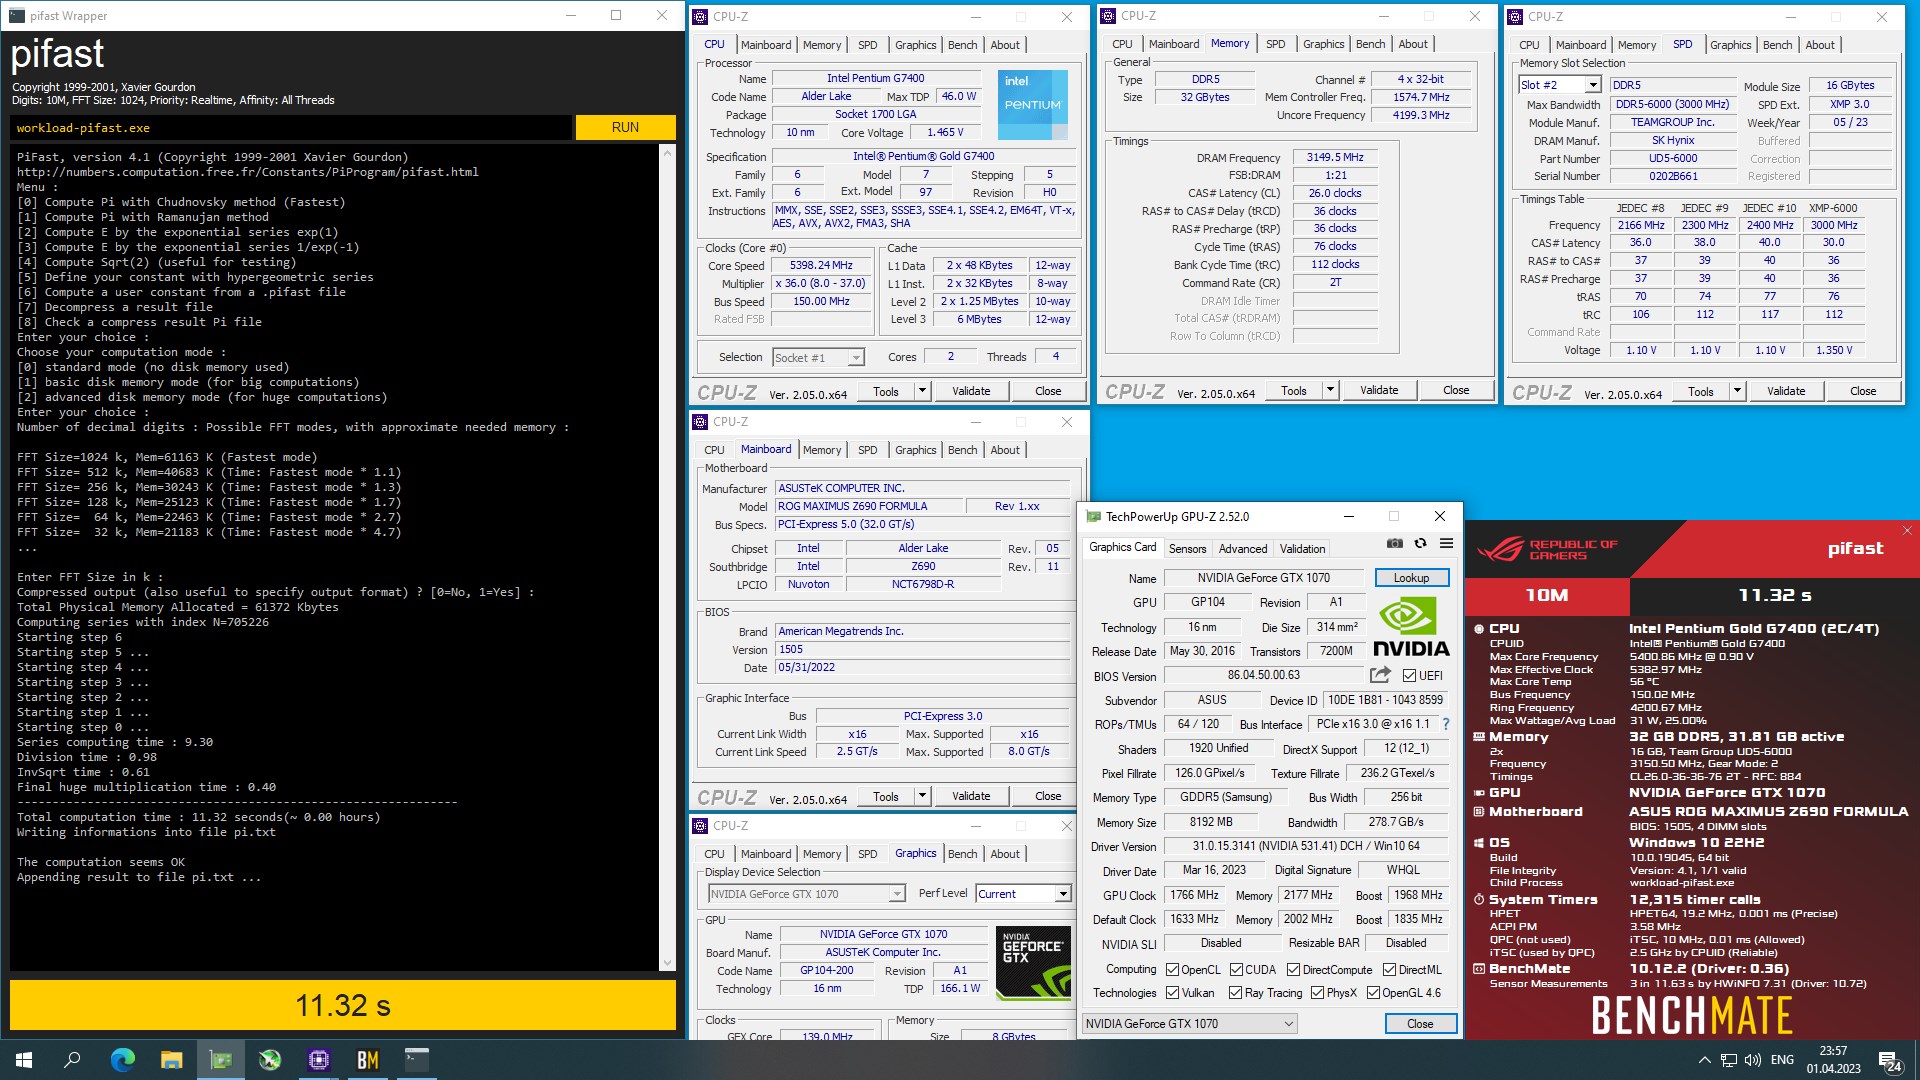Click the CPU section icon in BenchMate

1479,629
